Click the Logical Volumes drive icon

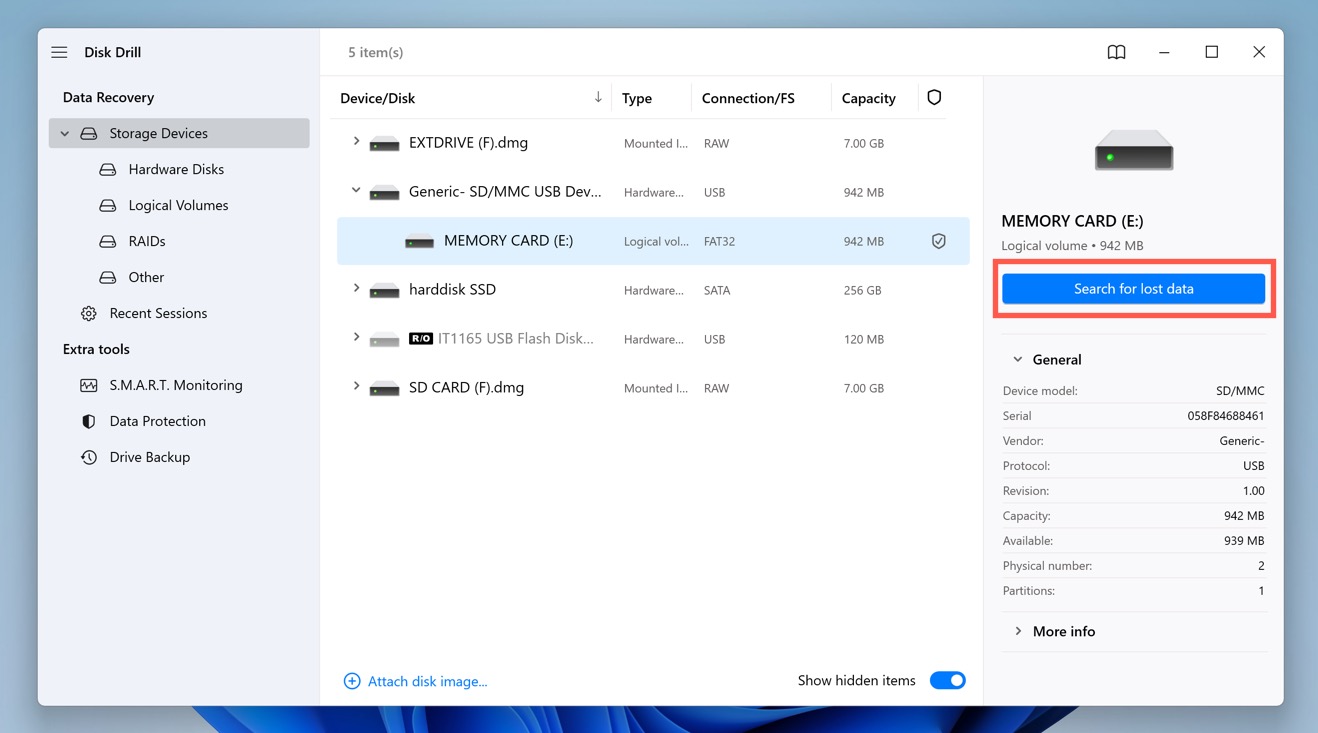108,206
